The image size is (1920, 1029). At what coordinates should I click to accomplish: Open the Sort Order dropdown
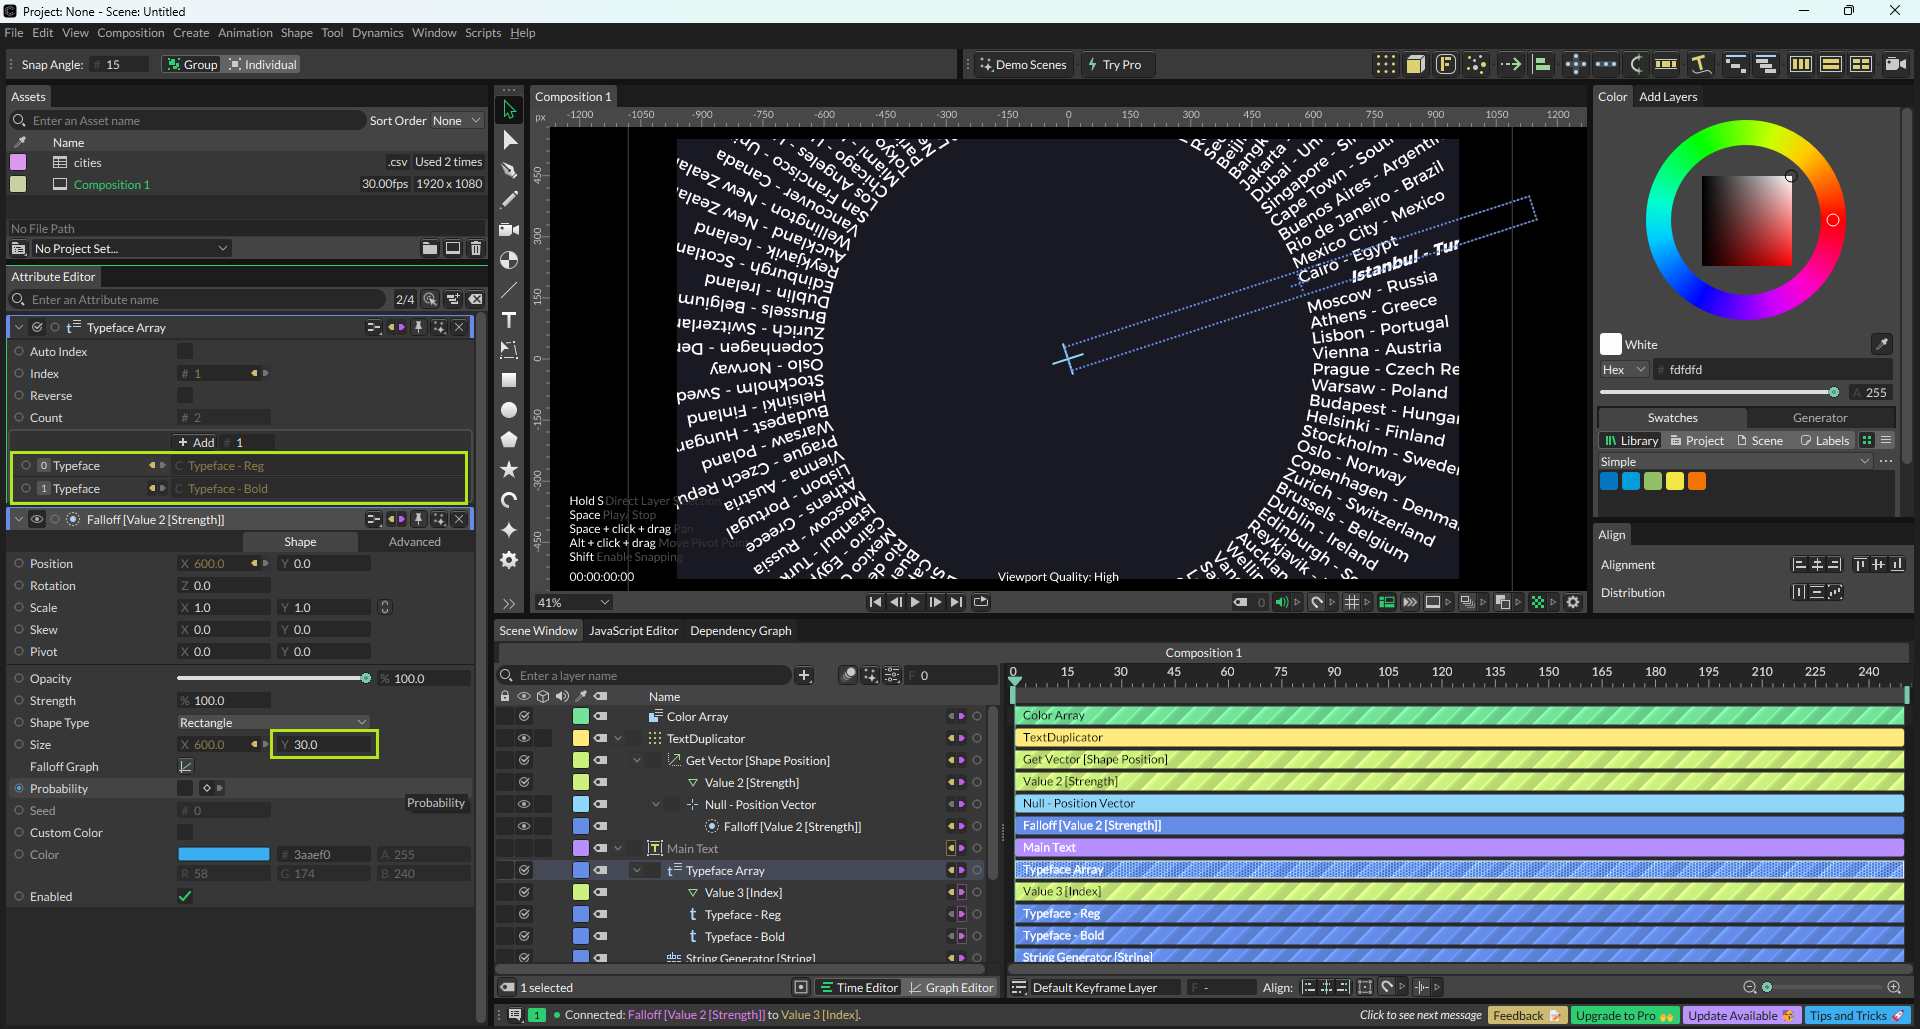(x=456, y=121)
